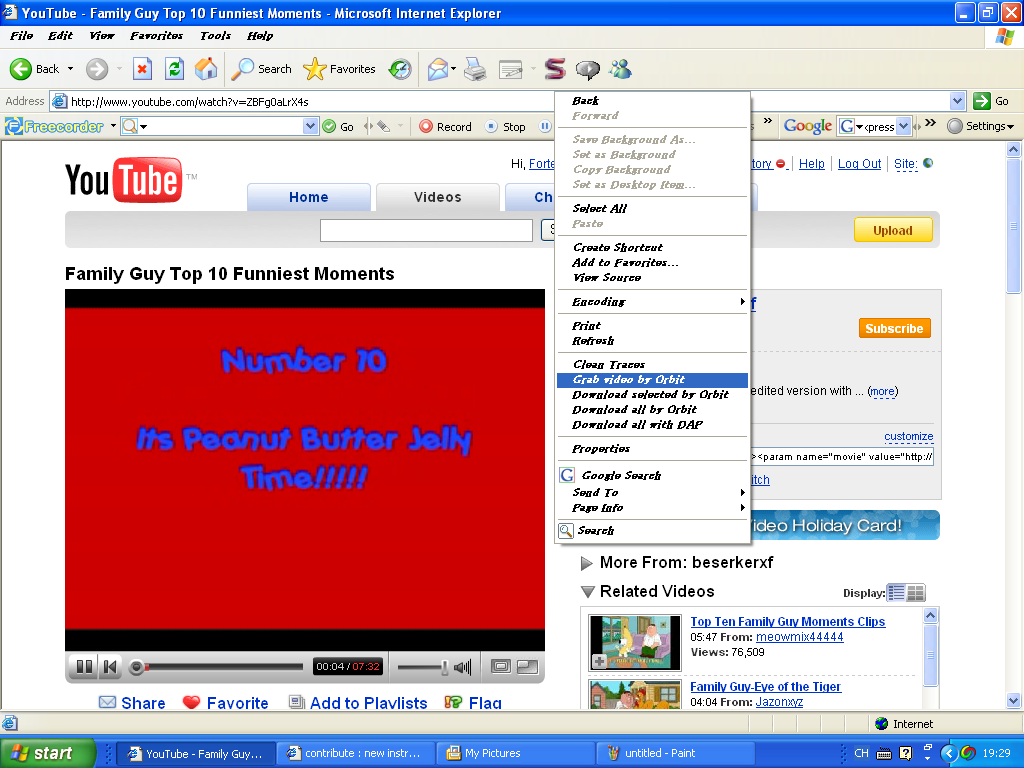The width and height of the screenshot is (1024, 768).
Task: Toggle full window mode in the player
Action: click(x=500, y=666)
